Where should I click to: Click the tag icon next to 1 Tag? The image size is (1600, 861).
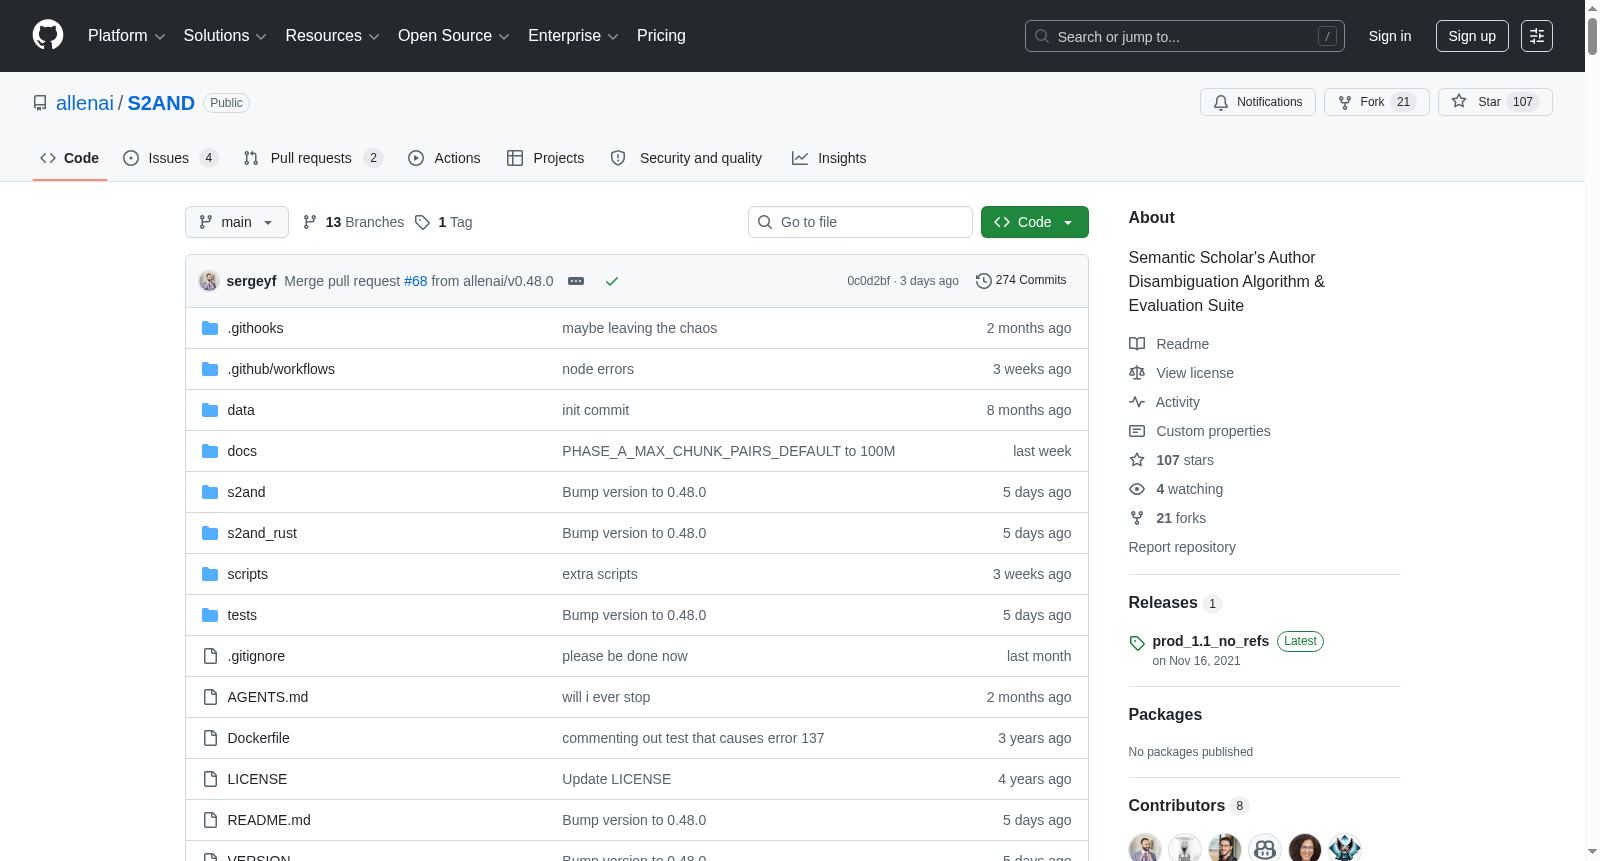[423, 222]
